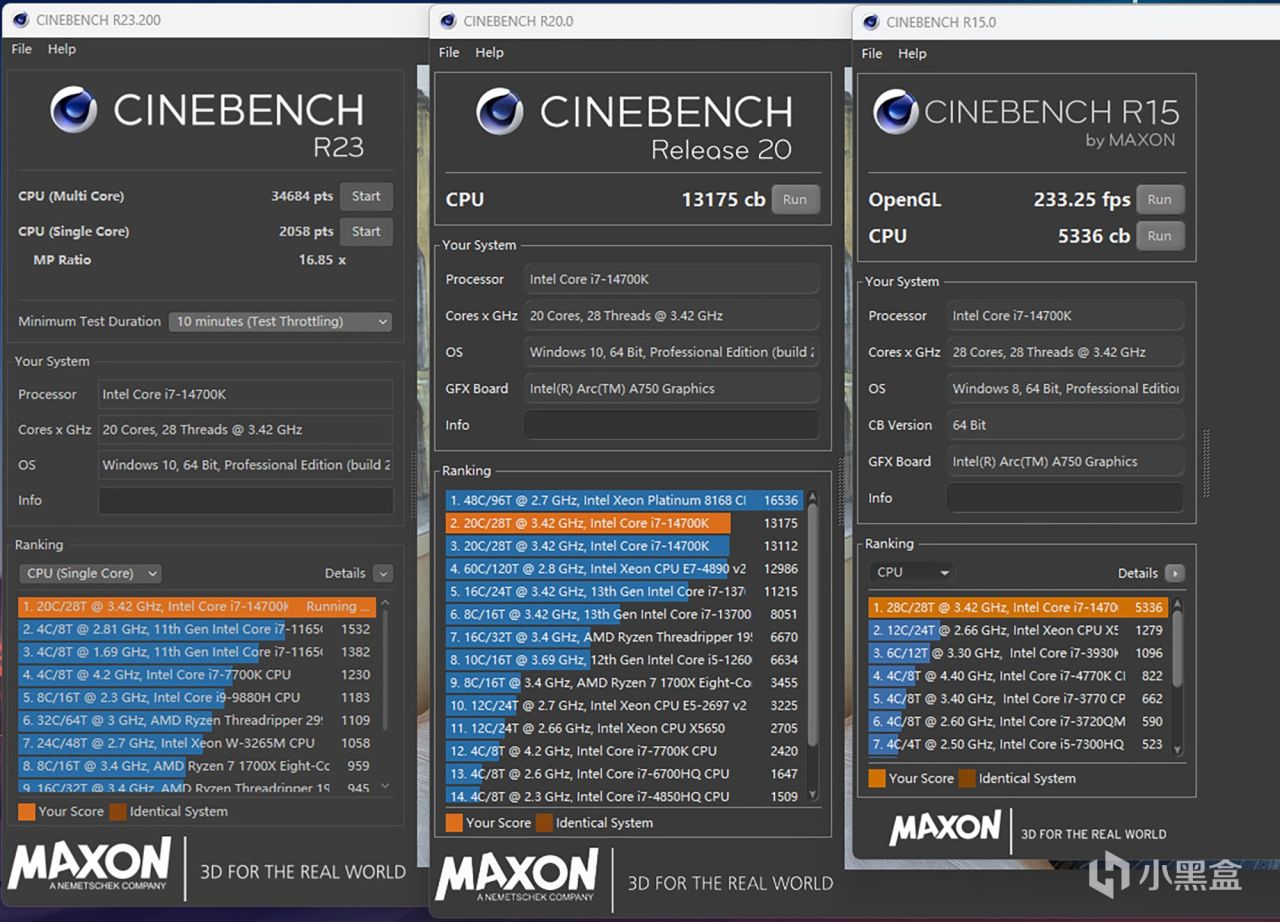Open the File menu in Cinebench R15
The width and height of the screenshot is (1280, 922).
[872, 53]
